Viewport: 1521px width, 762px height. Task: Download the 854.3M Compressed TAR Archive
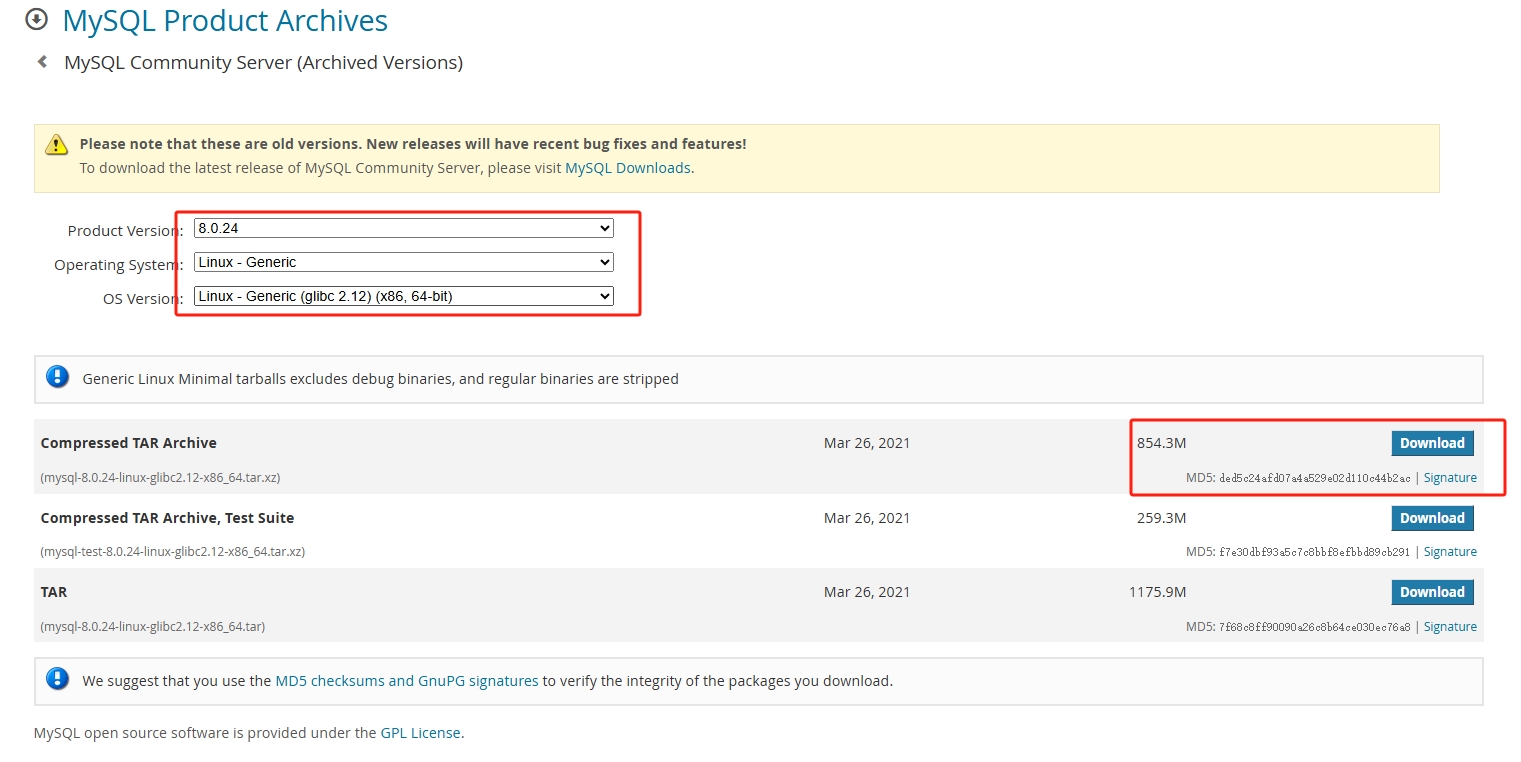[x=1432, y=443]
